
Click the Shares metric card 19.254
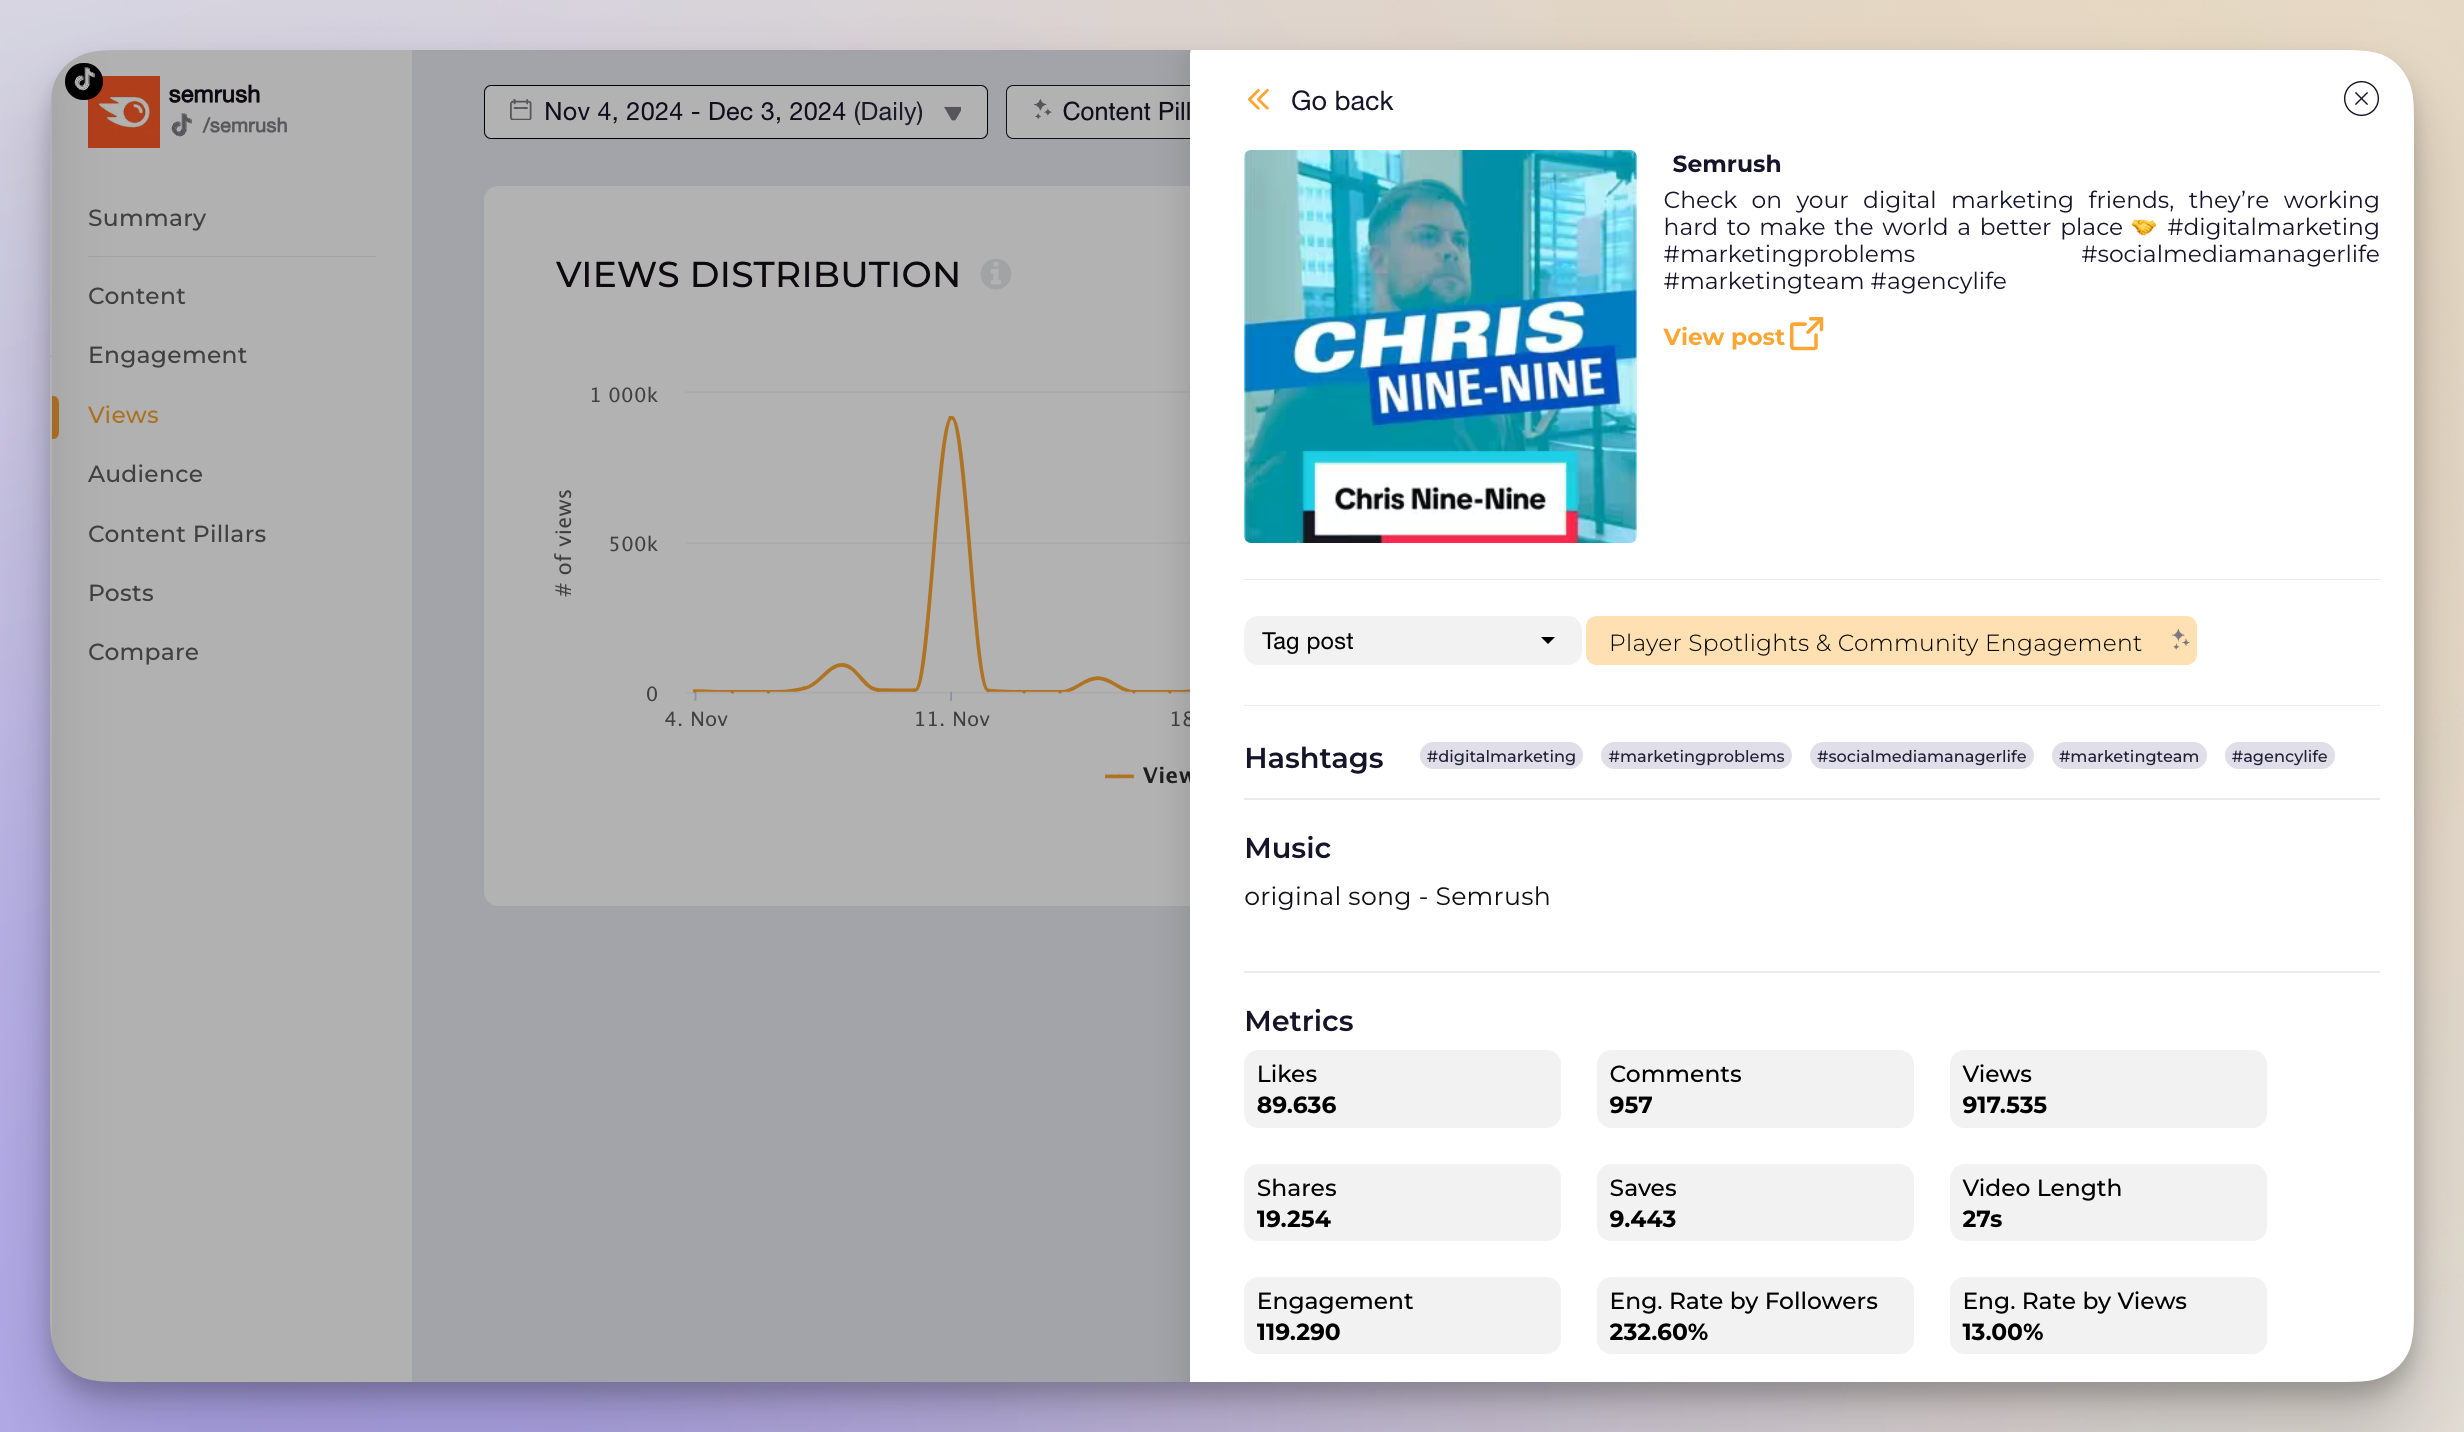1402,1203
